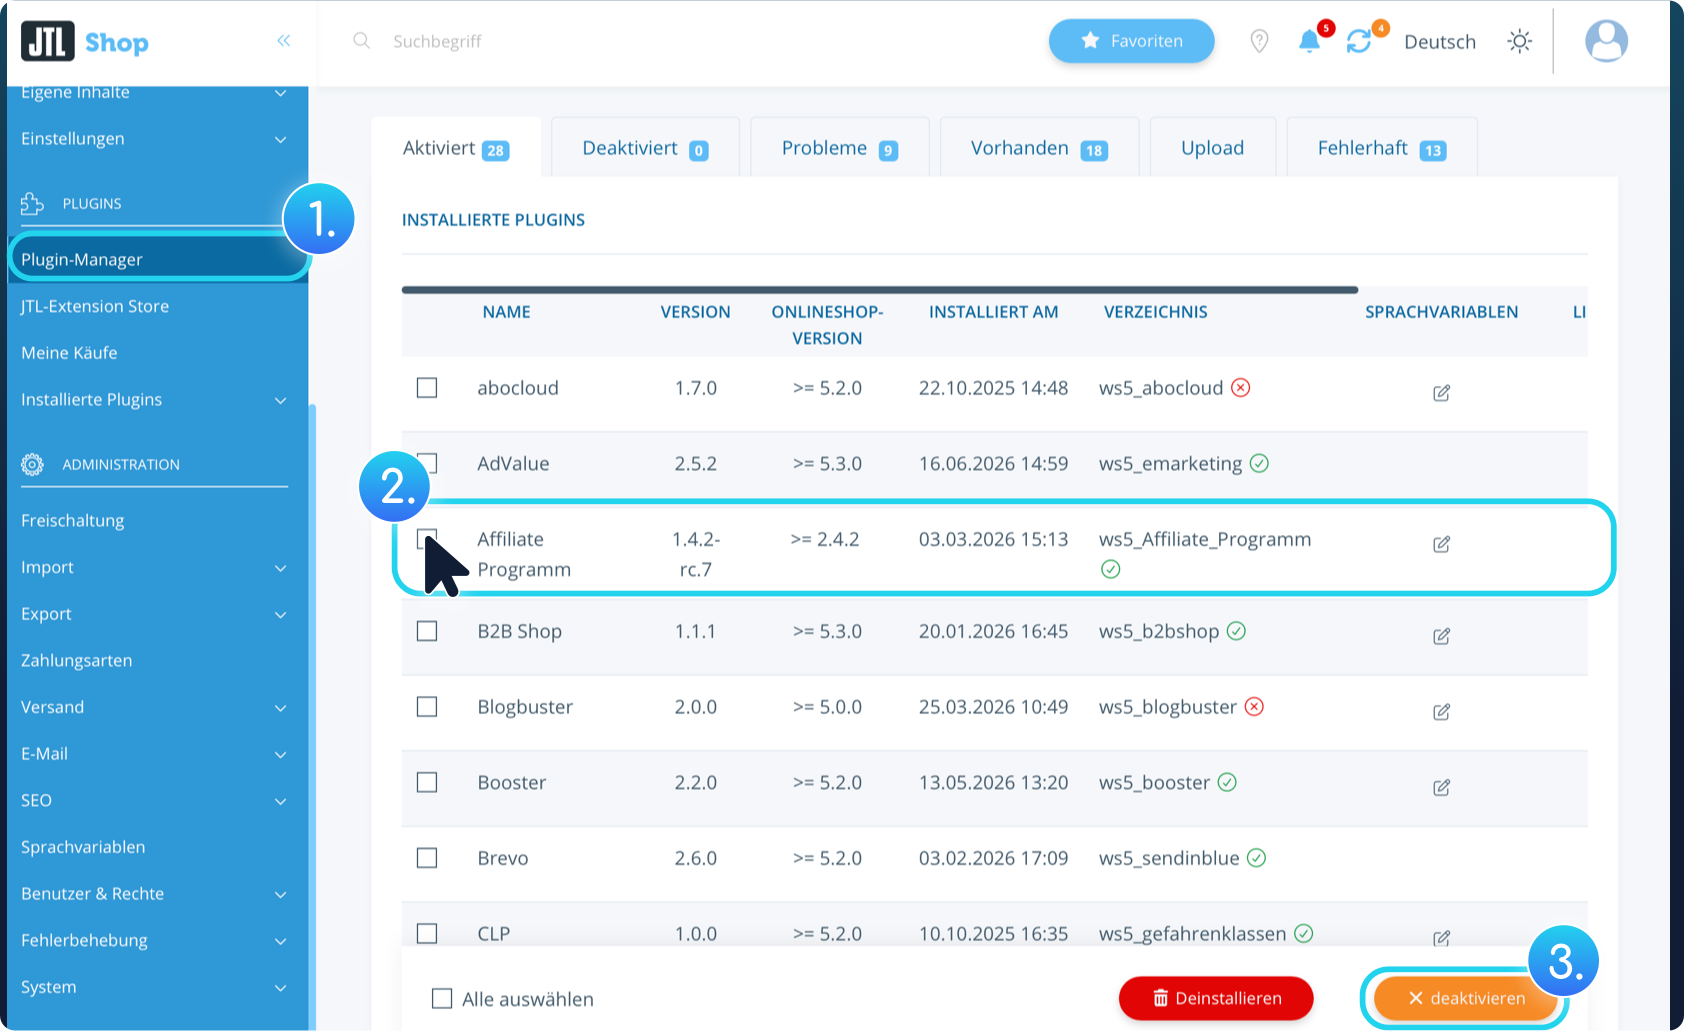Open the Probleme tab
The height and width of the screenshot is (1031, 1684).
840,148
